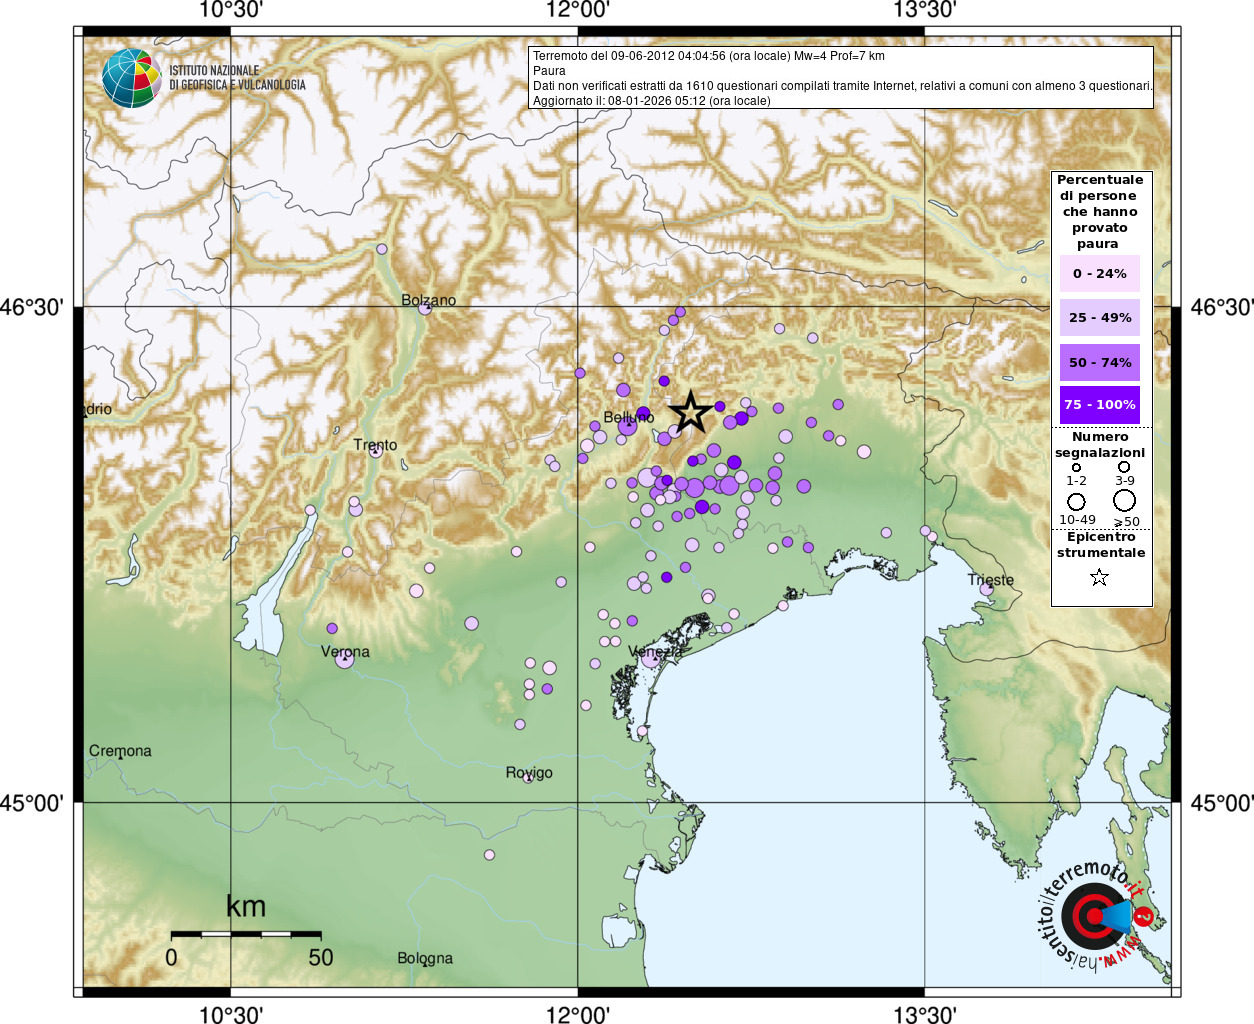
Task: Select the epicenter star on the map
Action: click(690, 411)
